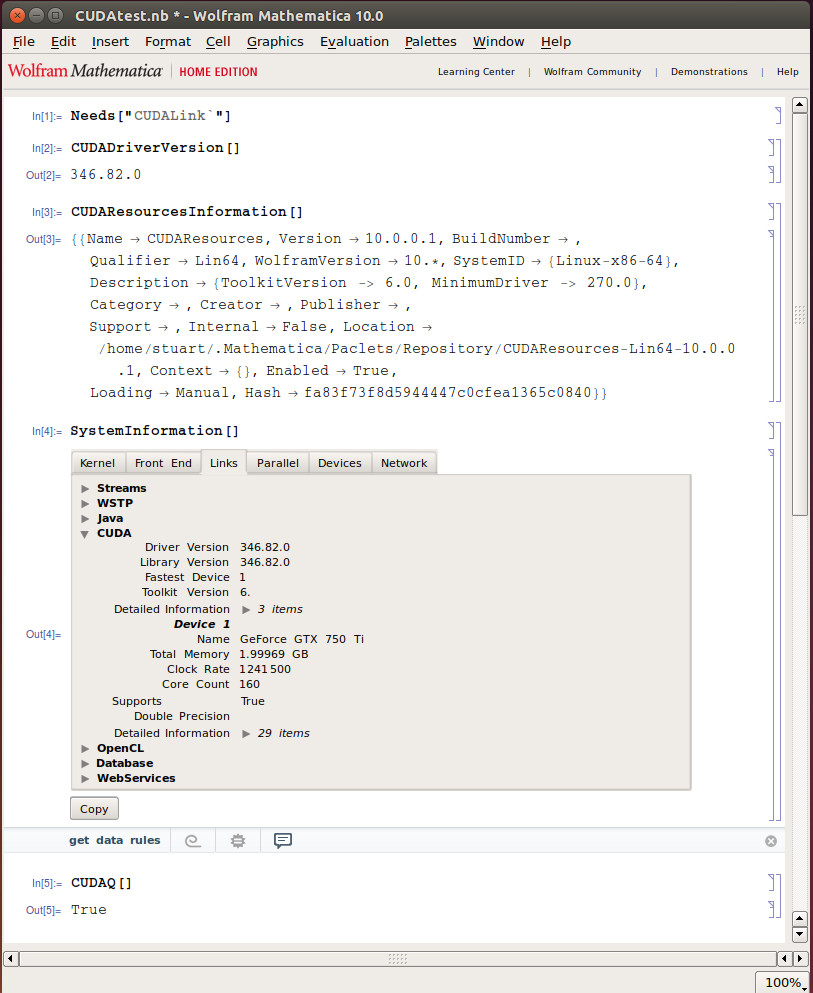Viewport: 813px width, 993px height.
Task: Open the Demonstrations link
Action: [709, 72]
